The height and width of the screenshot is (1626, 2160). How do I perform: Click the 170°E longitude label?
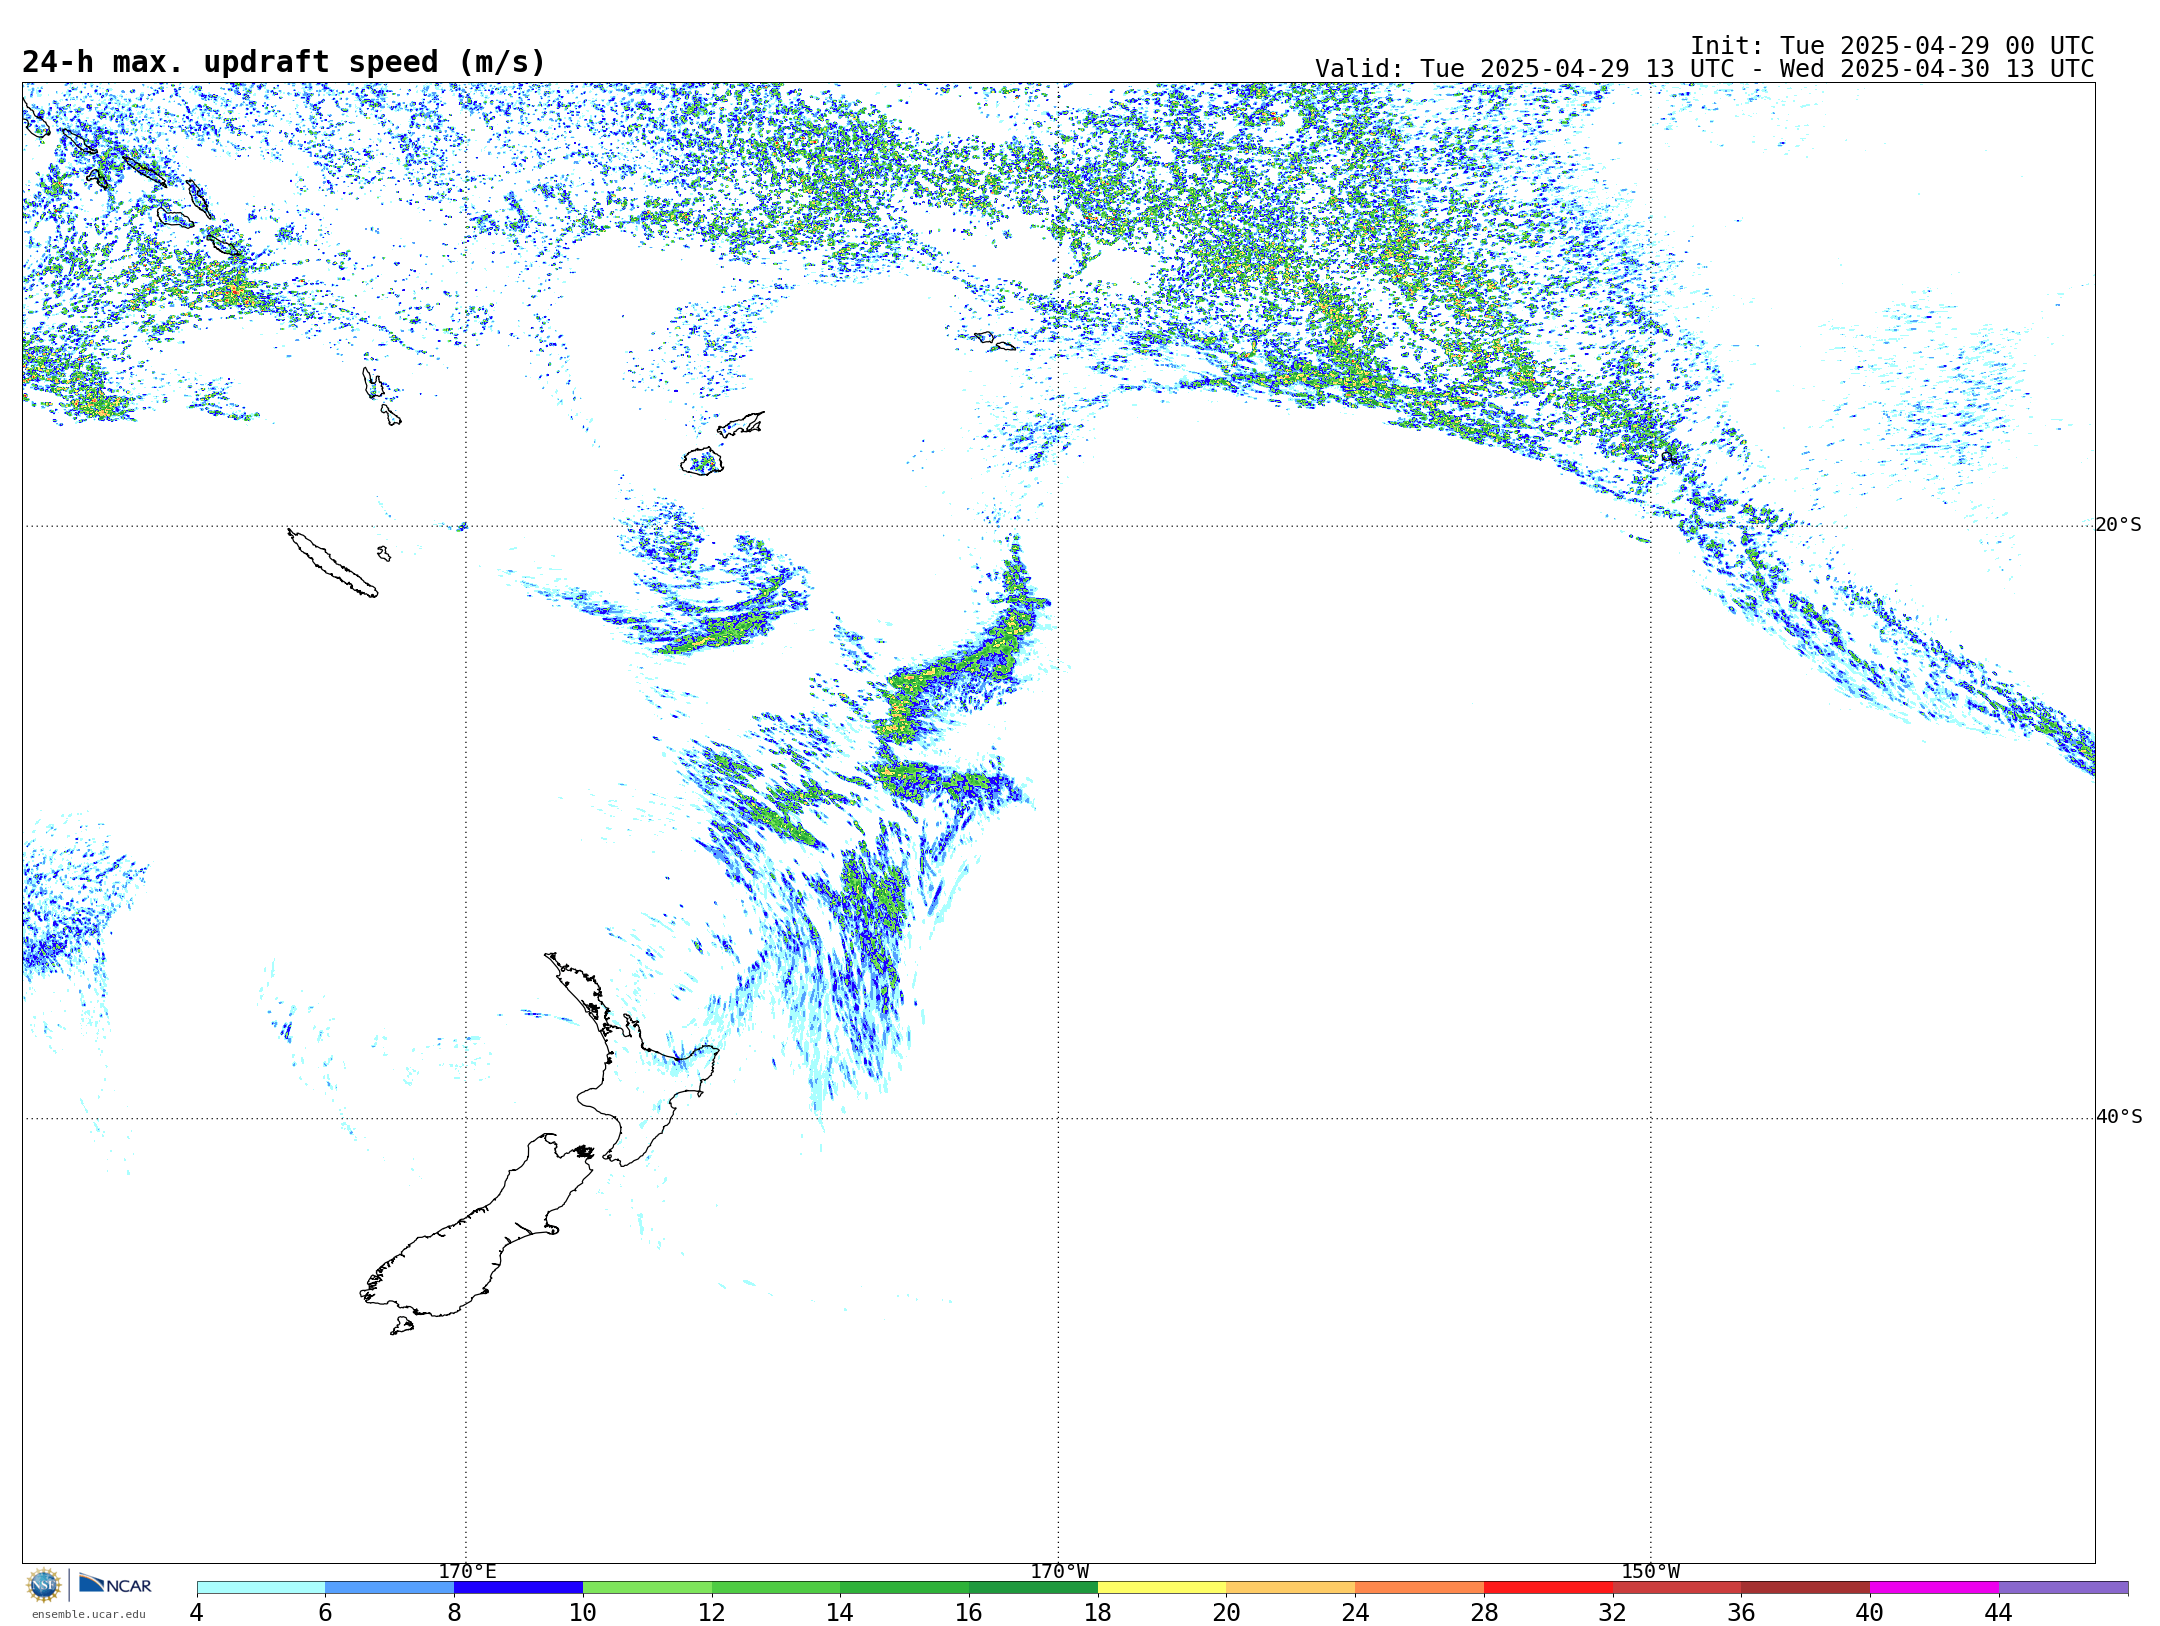pyautogui.click(x=467, y=1572)
